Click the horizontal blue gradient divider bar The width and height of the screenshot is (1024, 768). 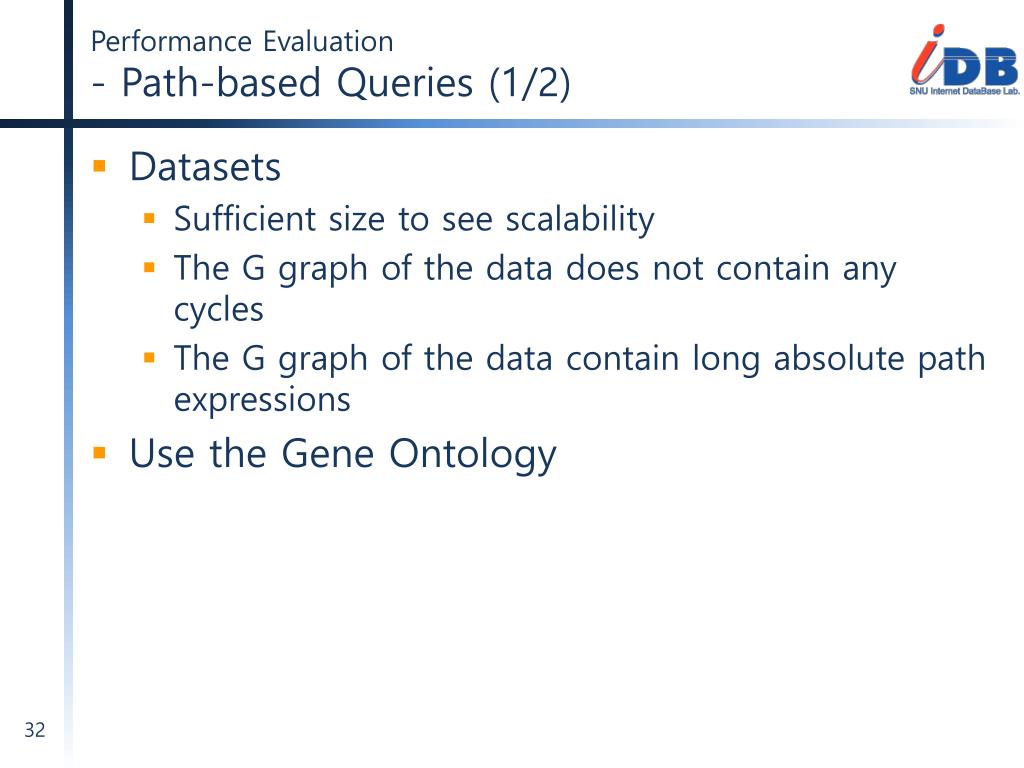coord(512,123)
